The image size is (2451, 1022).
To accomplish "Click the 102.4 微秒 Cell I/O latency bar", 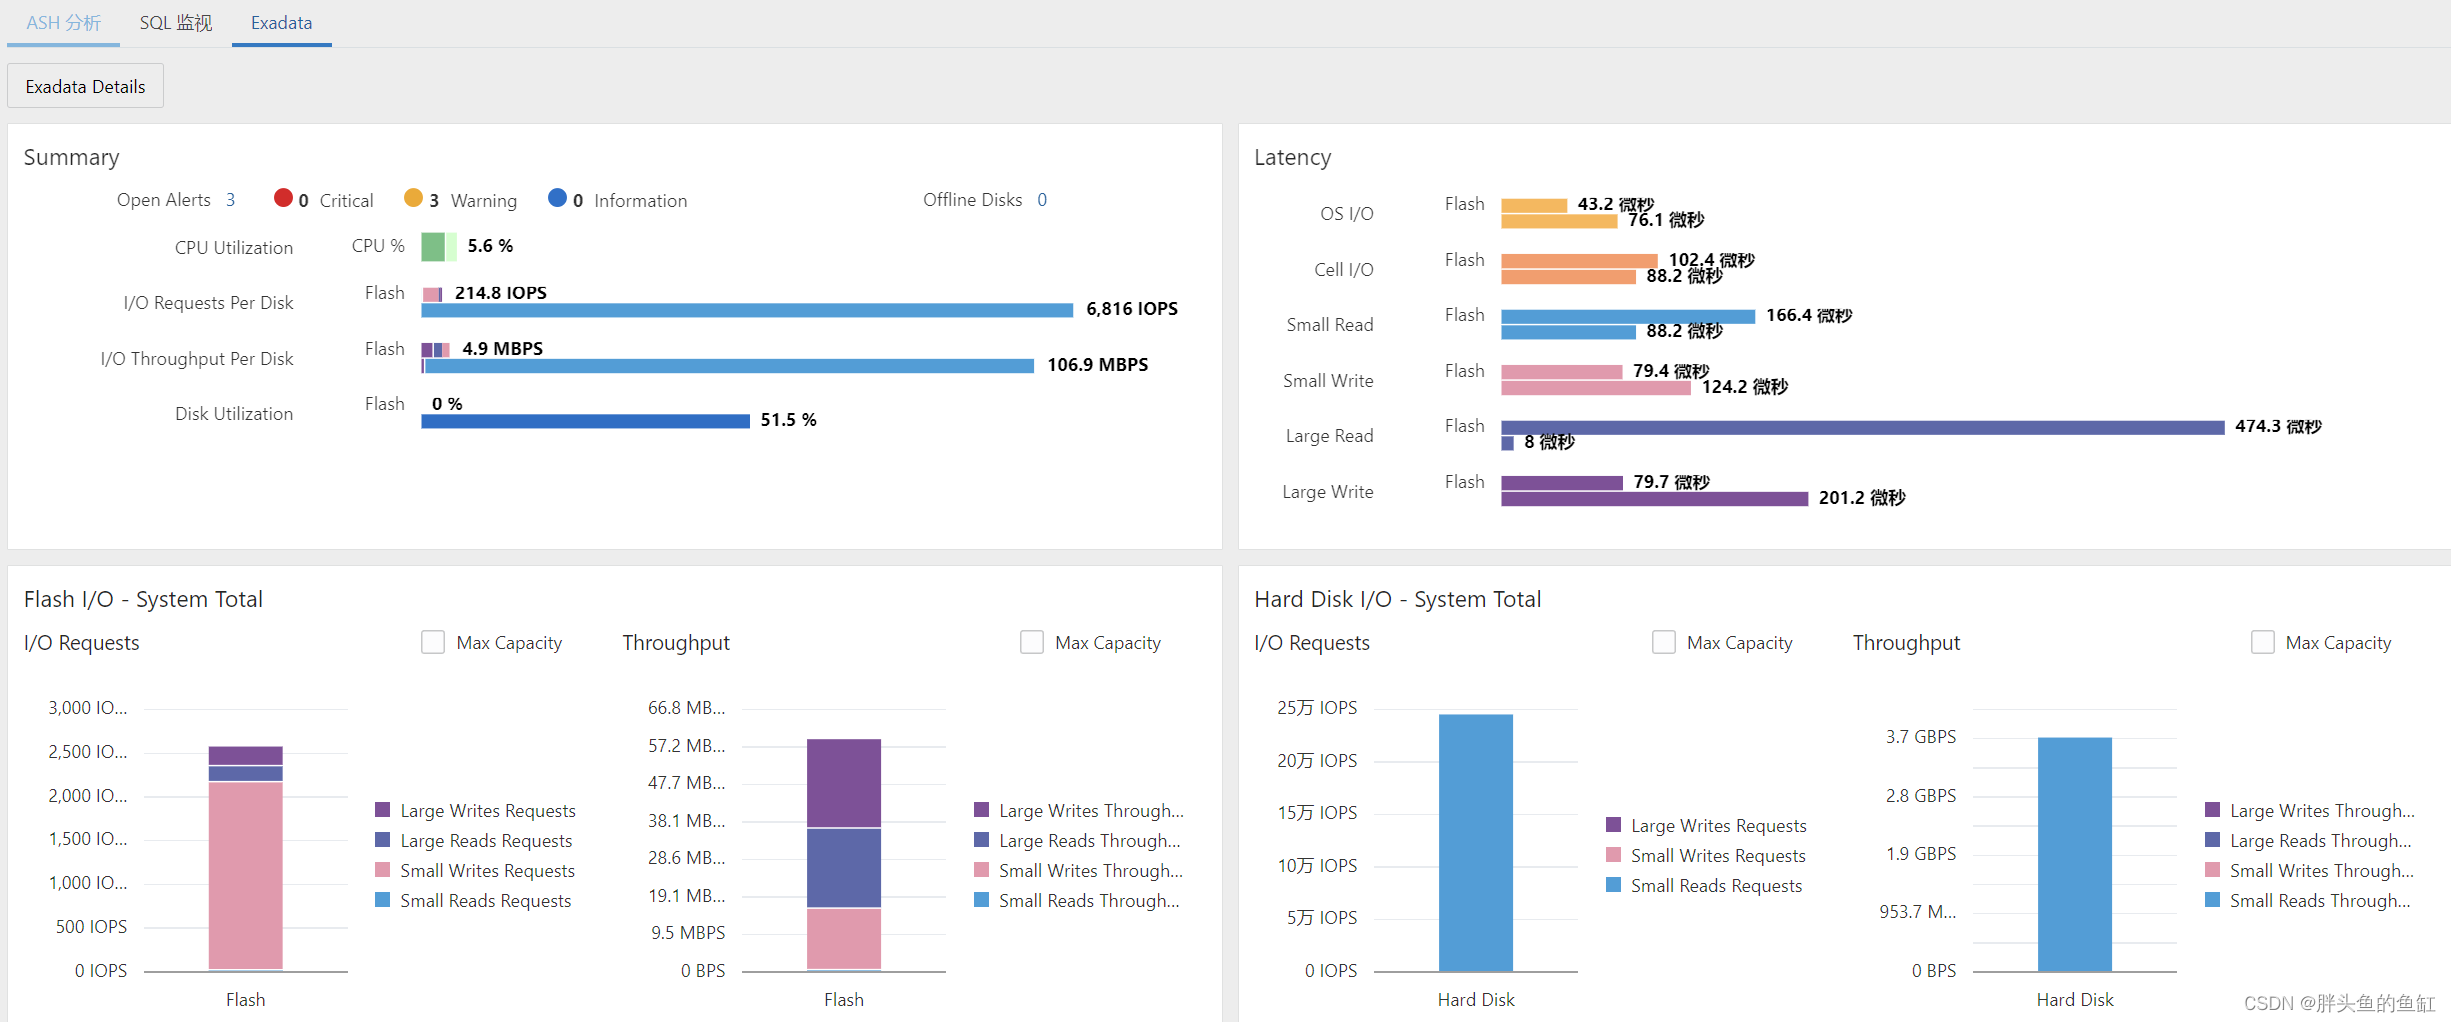I will coord(1579,261).
